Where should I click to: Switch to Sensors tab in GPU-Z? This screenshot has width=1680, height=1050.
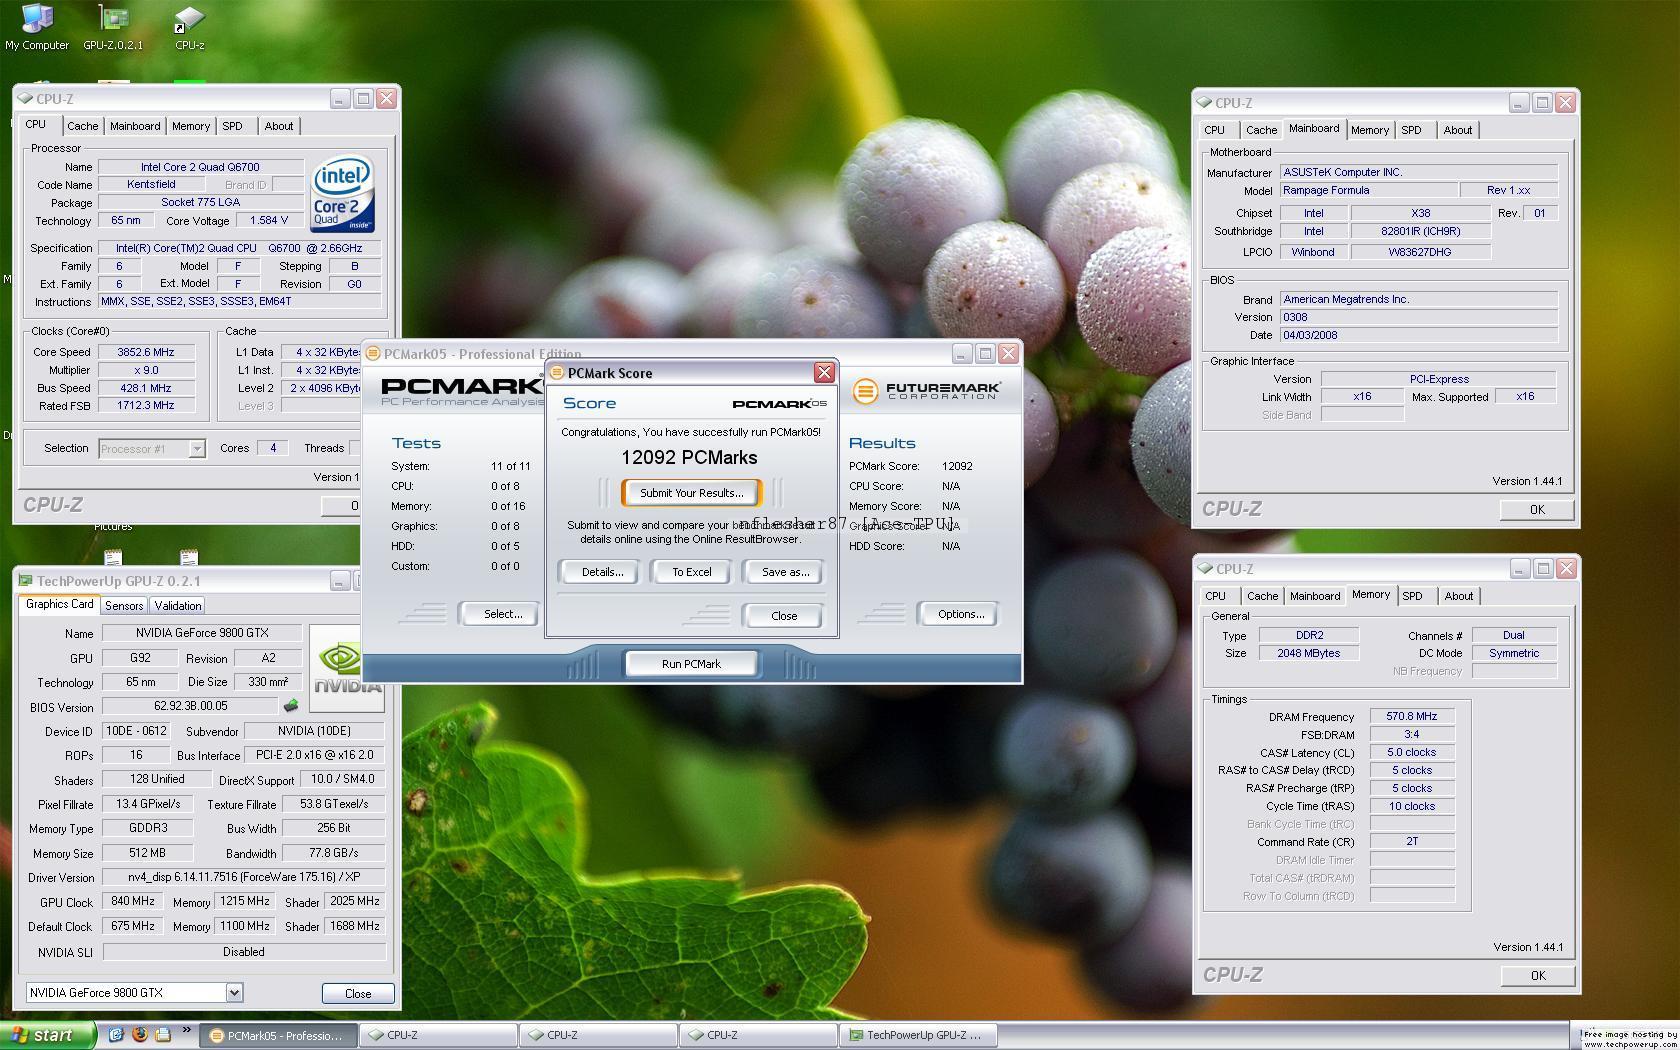124,605
